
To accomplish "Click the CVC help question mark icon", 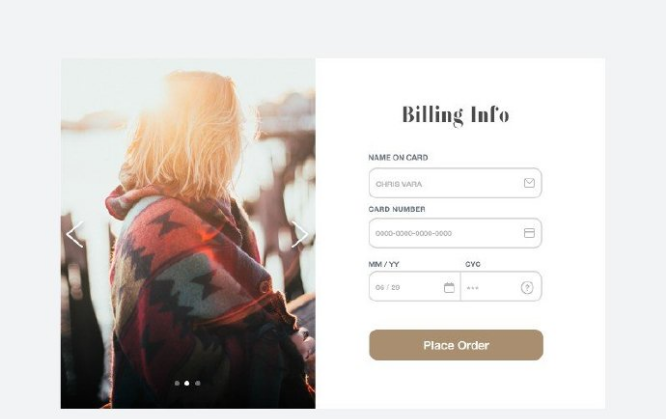I will tap(527, 288).
